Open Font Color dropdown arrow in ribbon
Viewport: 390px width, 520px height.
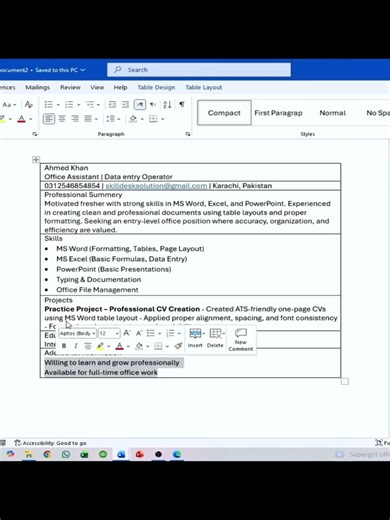point(31,119)
